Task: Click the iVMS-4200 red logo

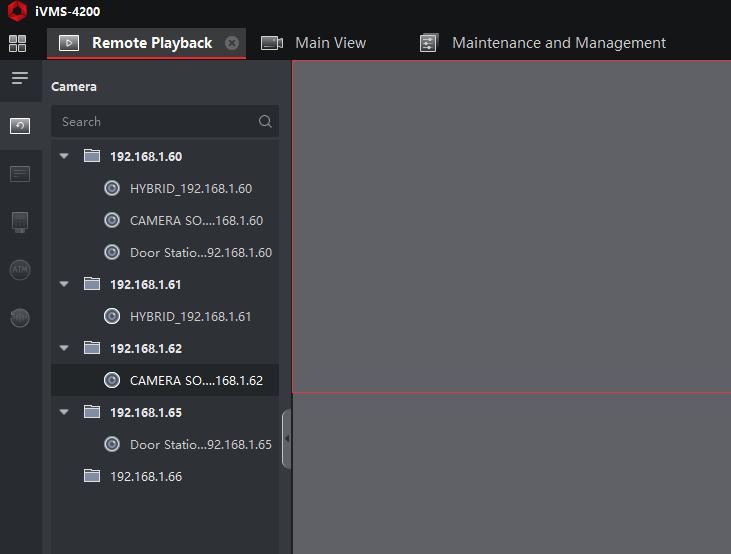Action: click(x=16, y=12)
